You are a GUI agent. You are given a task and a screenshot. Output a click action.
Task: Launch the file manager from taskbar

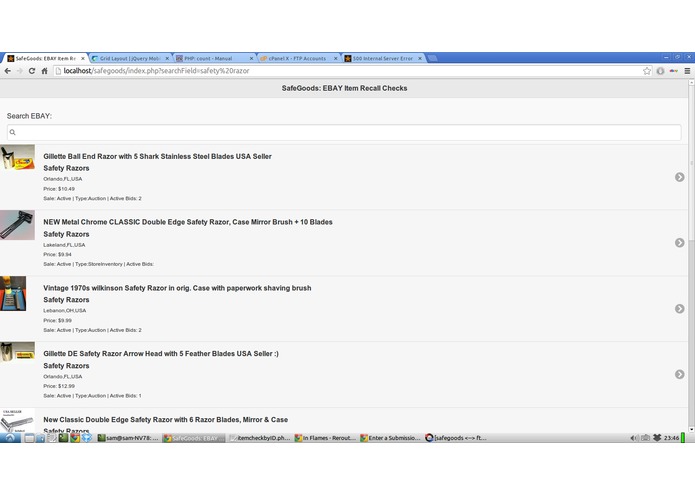pos(40,438)
